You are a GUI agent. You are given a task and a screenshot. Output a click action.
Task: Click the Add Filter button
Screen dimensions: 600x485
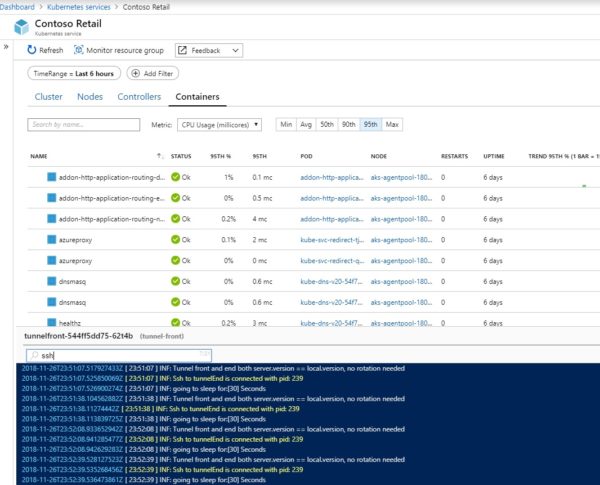click(153, 73)
